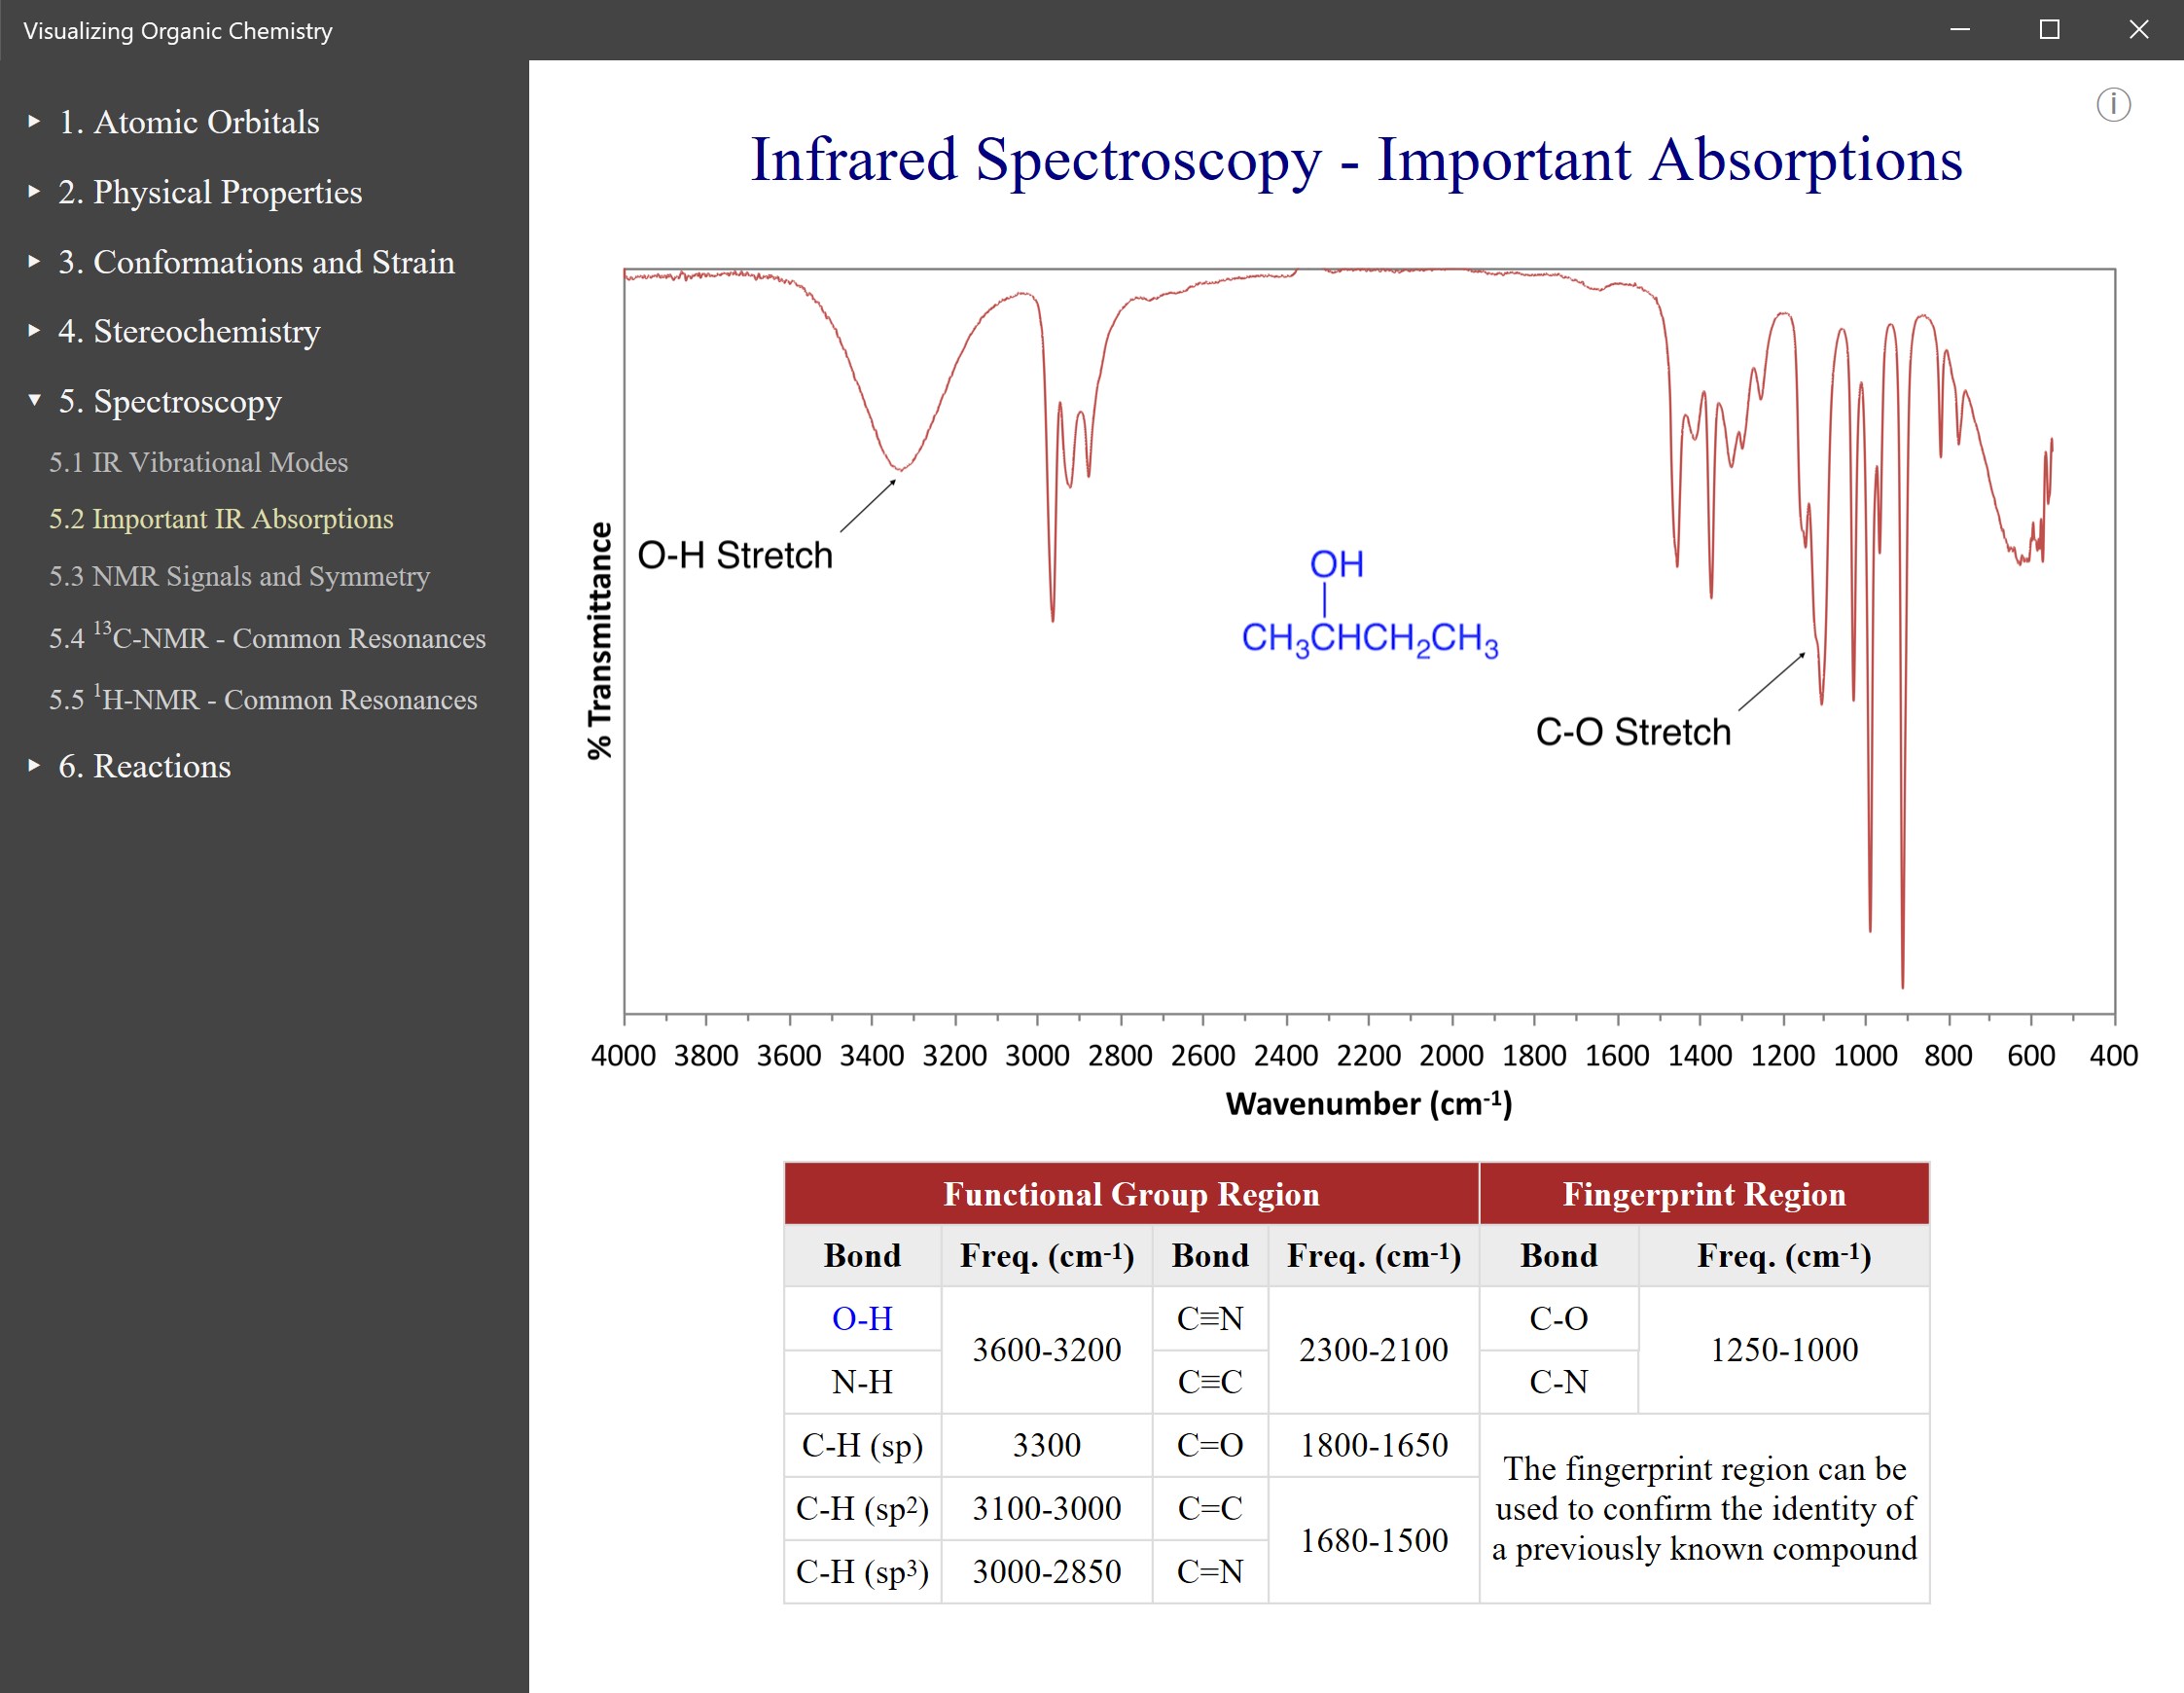The width and height of the screenshot is (2184, 1693).
Task: Open 5.5 1H-NMR Common Resonances
Action: point(263,699)
